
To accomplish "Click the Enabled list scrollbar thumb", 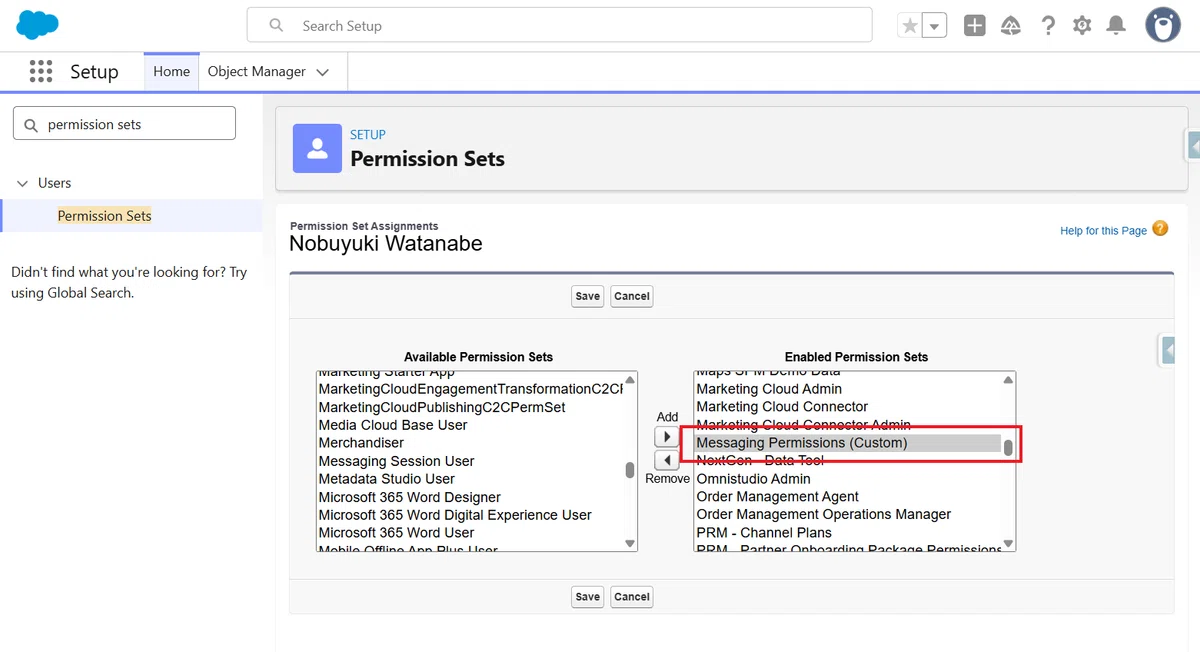I will click(x=1008, y=448).
